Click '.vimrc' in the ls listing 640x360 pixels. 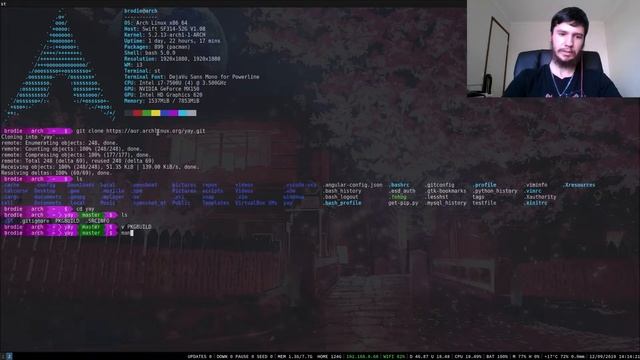[533, 191]
